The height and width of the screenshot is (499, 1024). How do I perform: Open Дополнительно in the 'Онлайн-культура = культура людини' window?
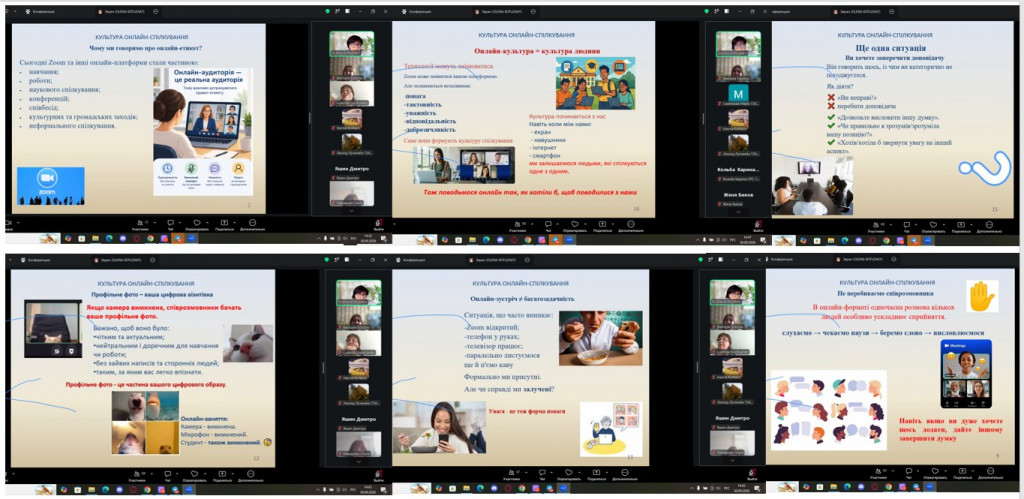[631, 227]
